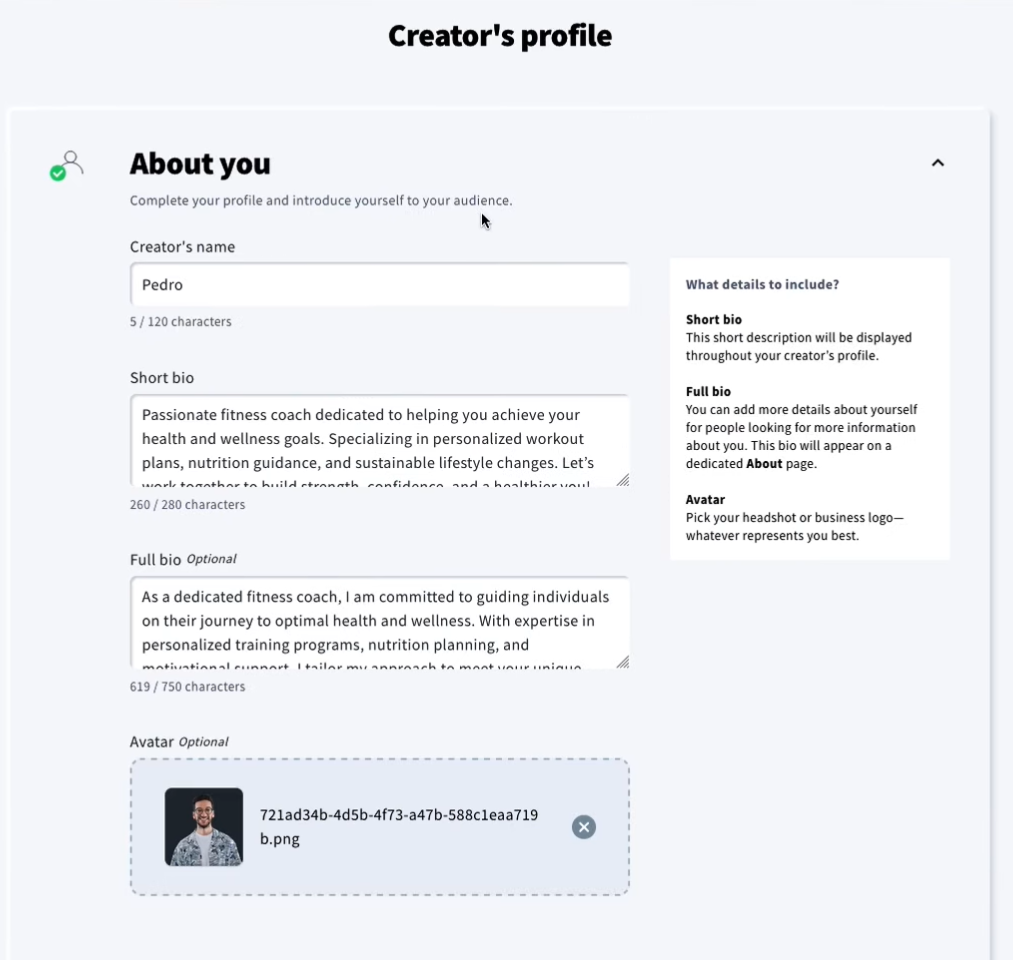1013x960 pixels.
Task: Collapse the About you section
Action: coord(937,162)
